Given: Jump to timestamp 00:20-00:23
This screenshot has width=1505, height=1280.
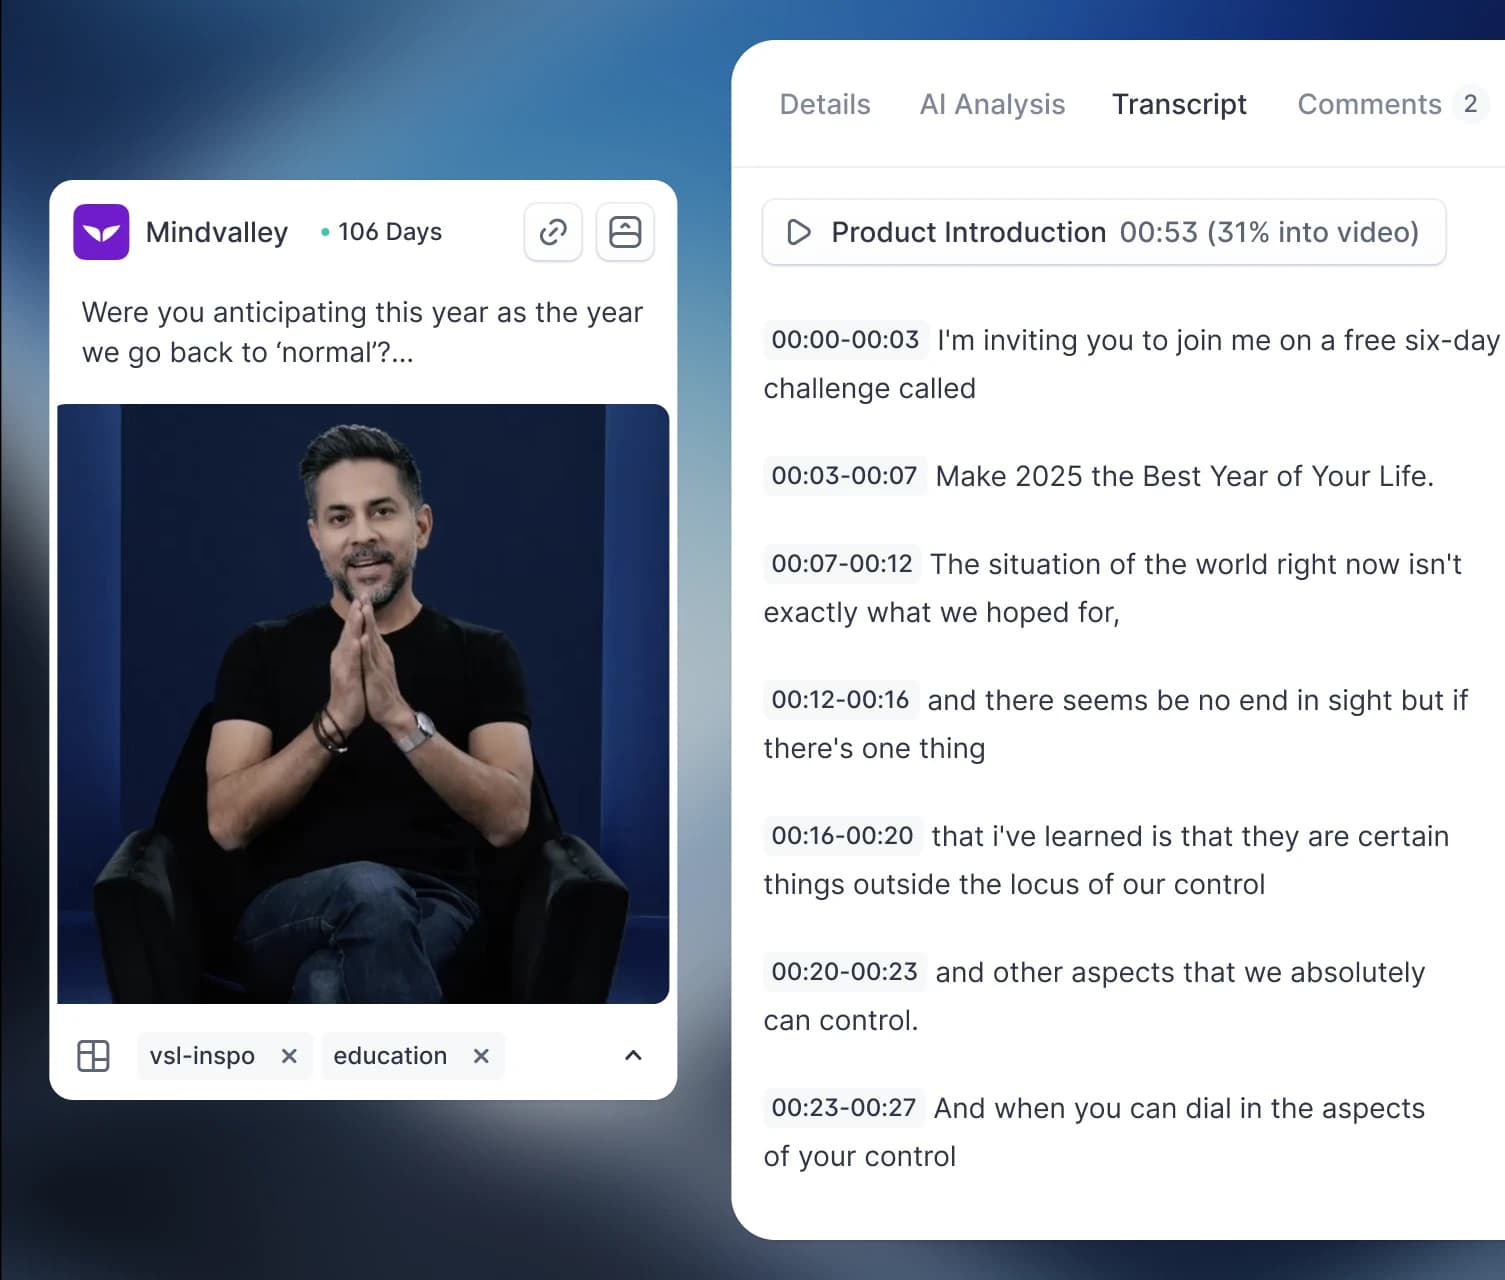Looking at the screenshot, I should point(844,972).
